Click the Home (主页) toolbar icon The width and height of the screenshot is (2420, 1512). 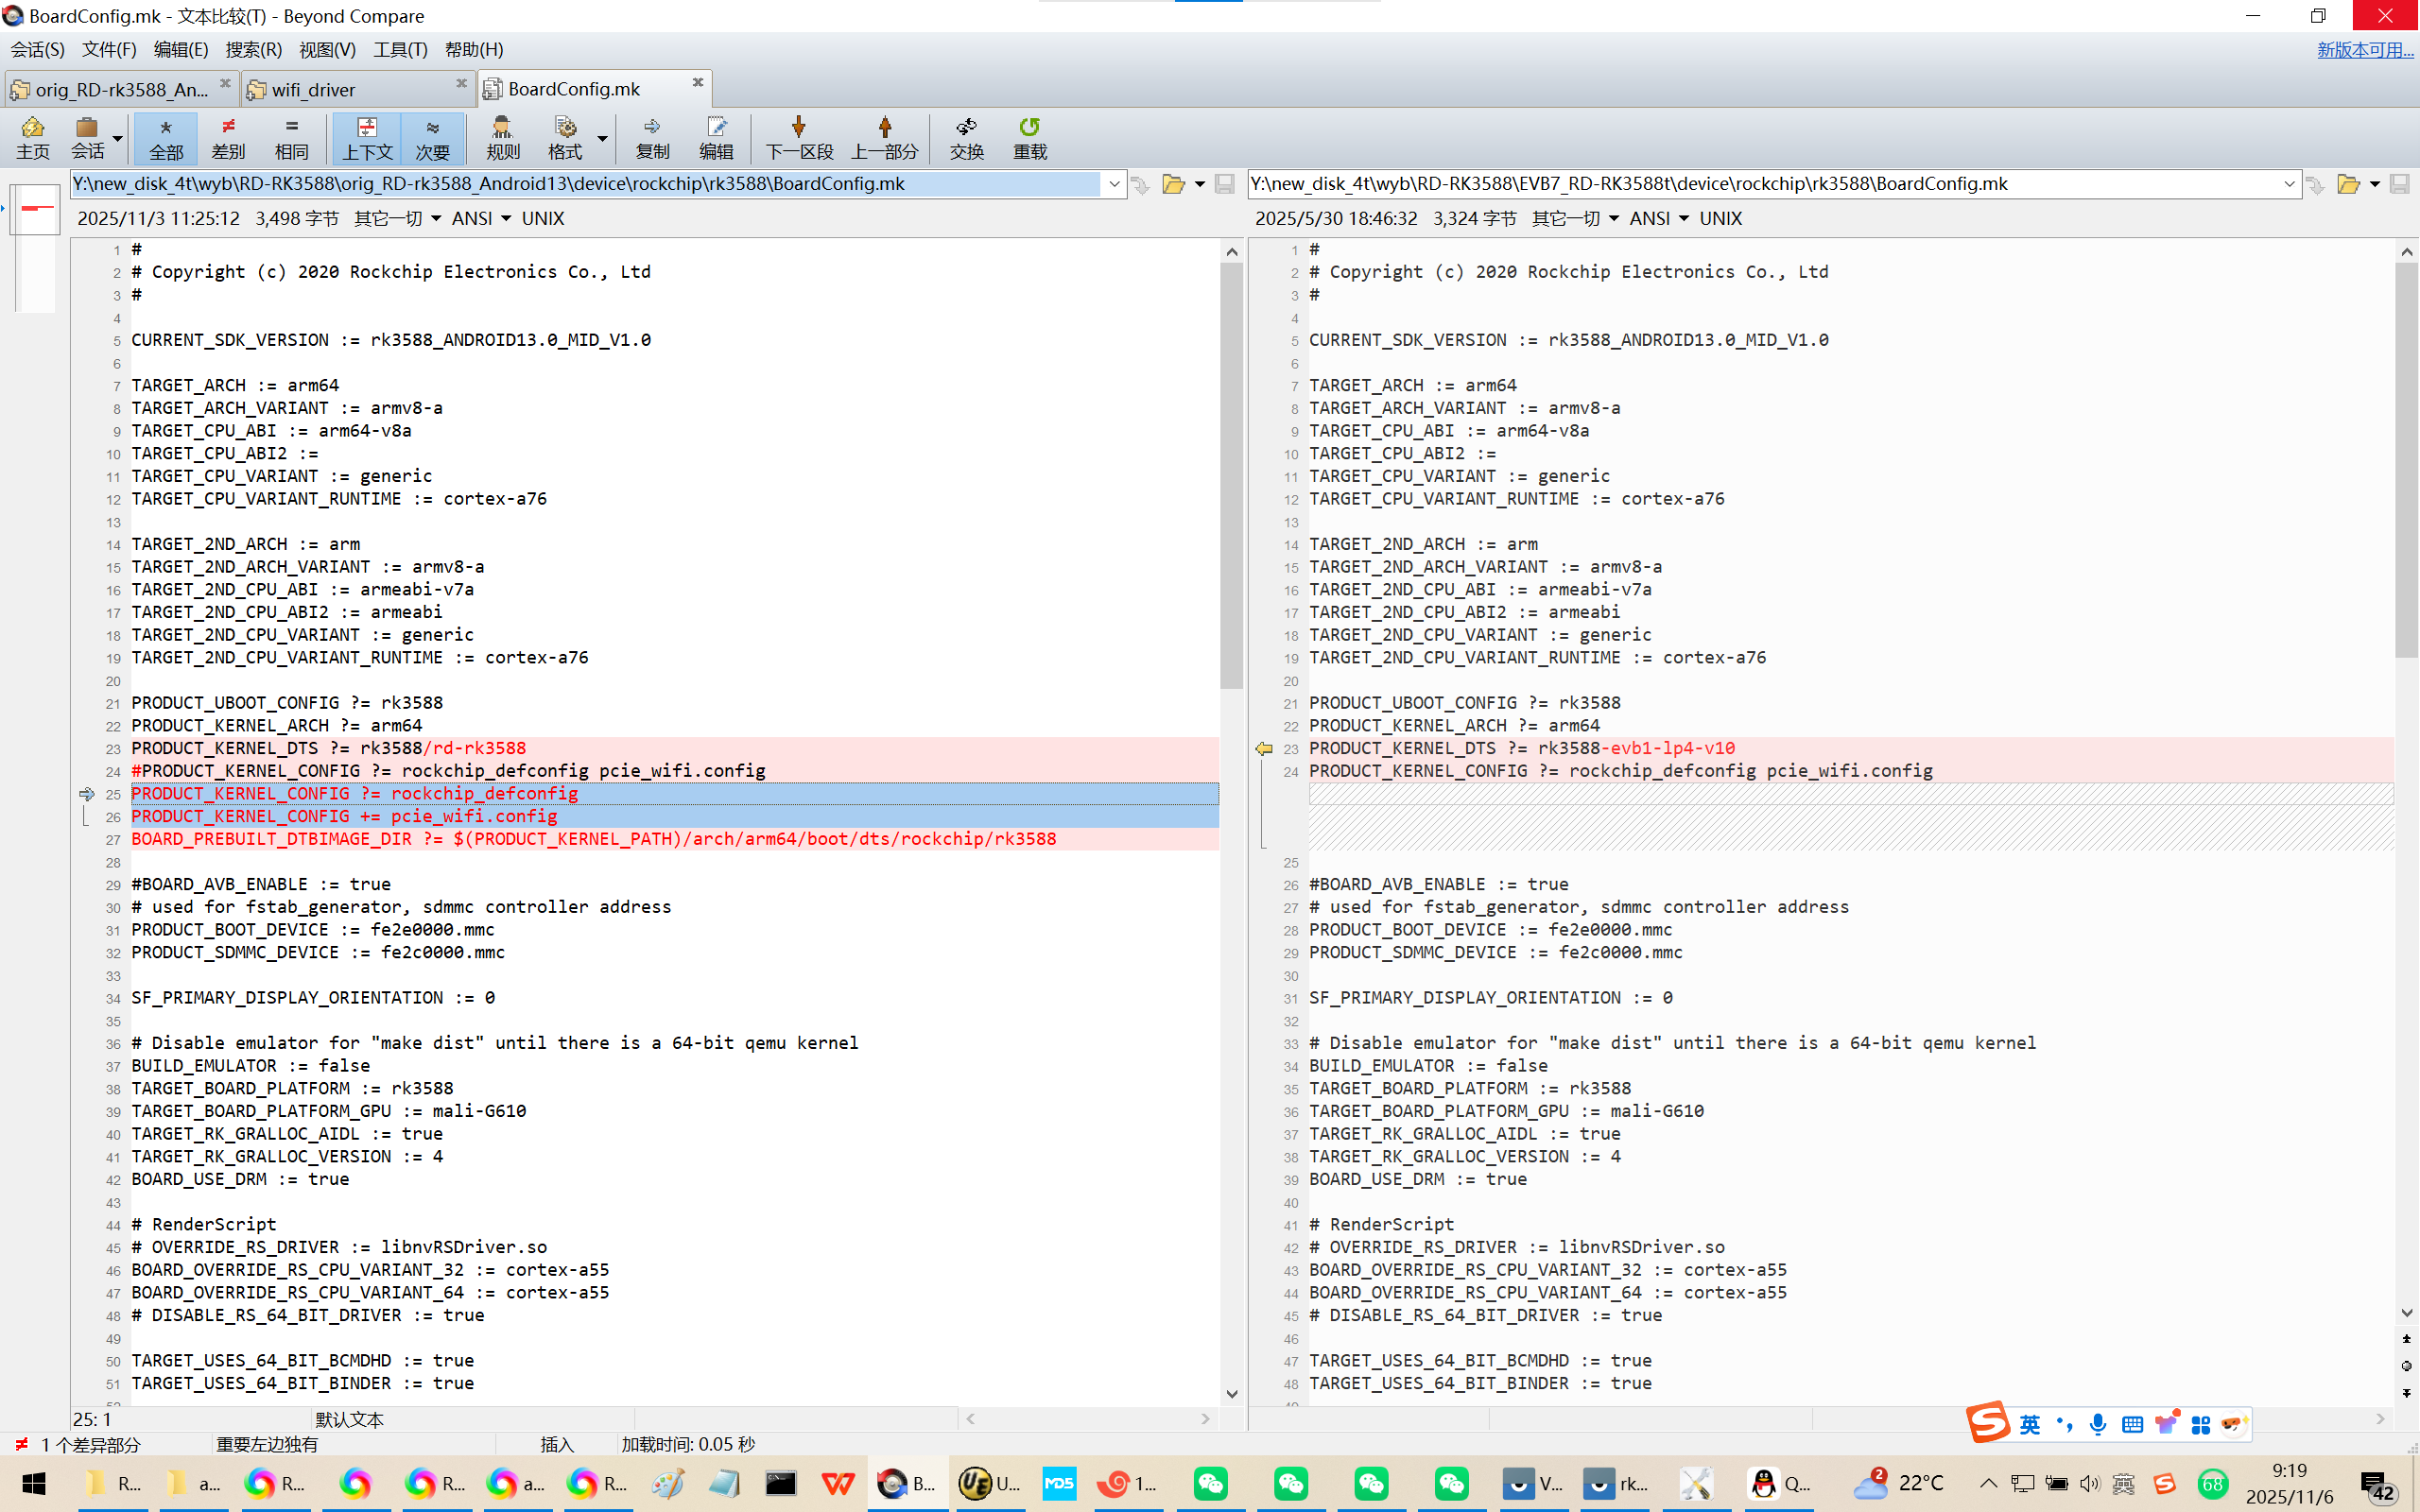click(x=32, y=137)
